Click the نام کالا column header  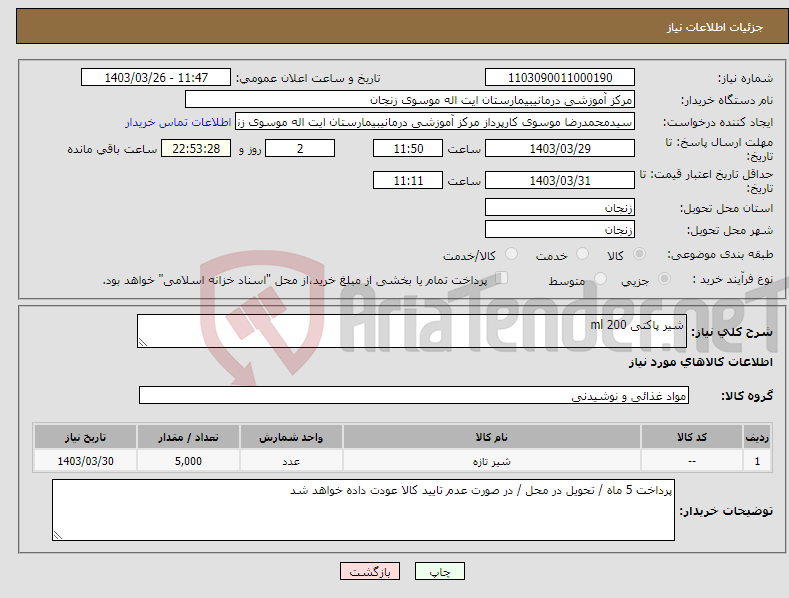point(492,437)
